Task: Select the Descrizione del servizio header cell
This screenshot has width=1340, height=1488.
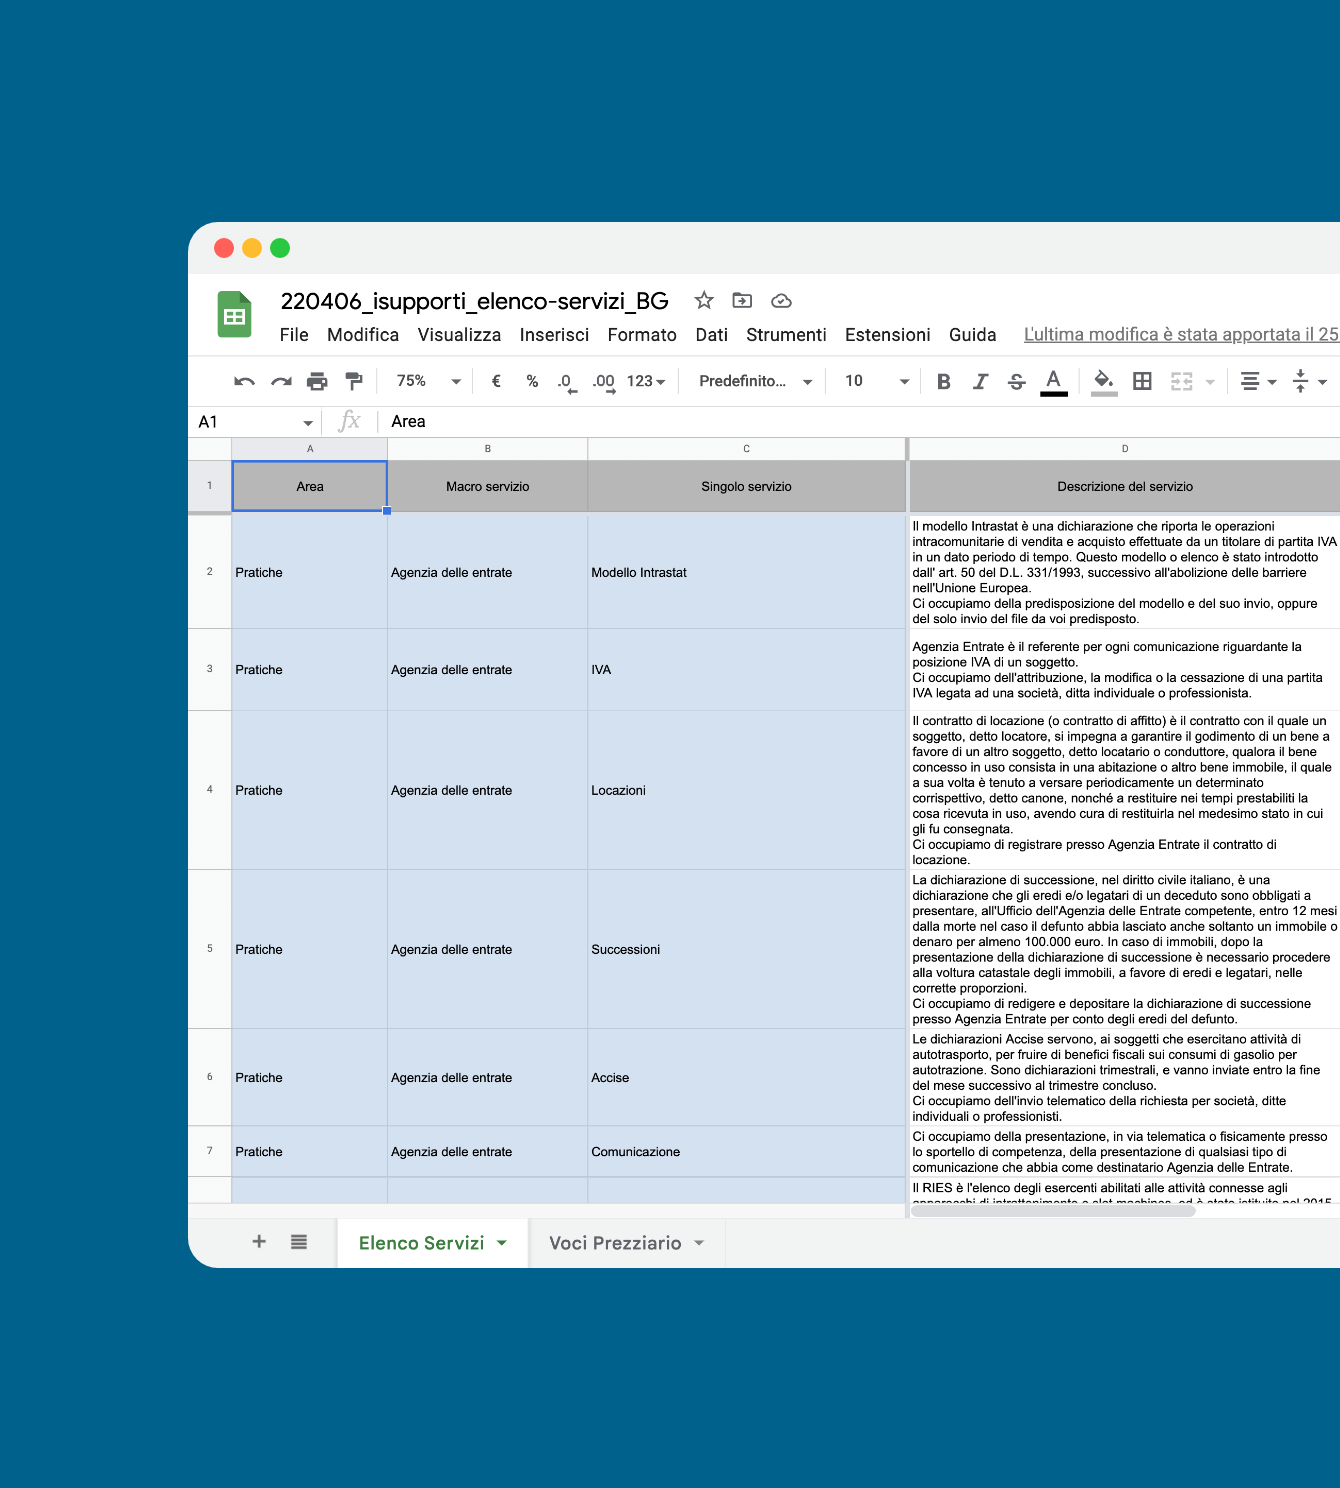Action: pyautogui.click(x=1125, y=487)
